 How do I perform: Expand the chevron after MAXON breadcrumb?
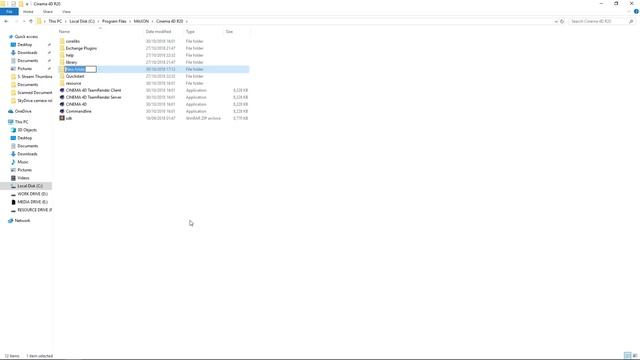pyautogui.click(x=152, y=21)
